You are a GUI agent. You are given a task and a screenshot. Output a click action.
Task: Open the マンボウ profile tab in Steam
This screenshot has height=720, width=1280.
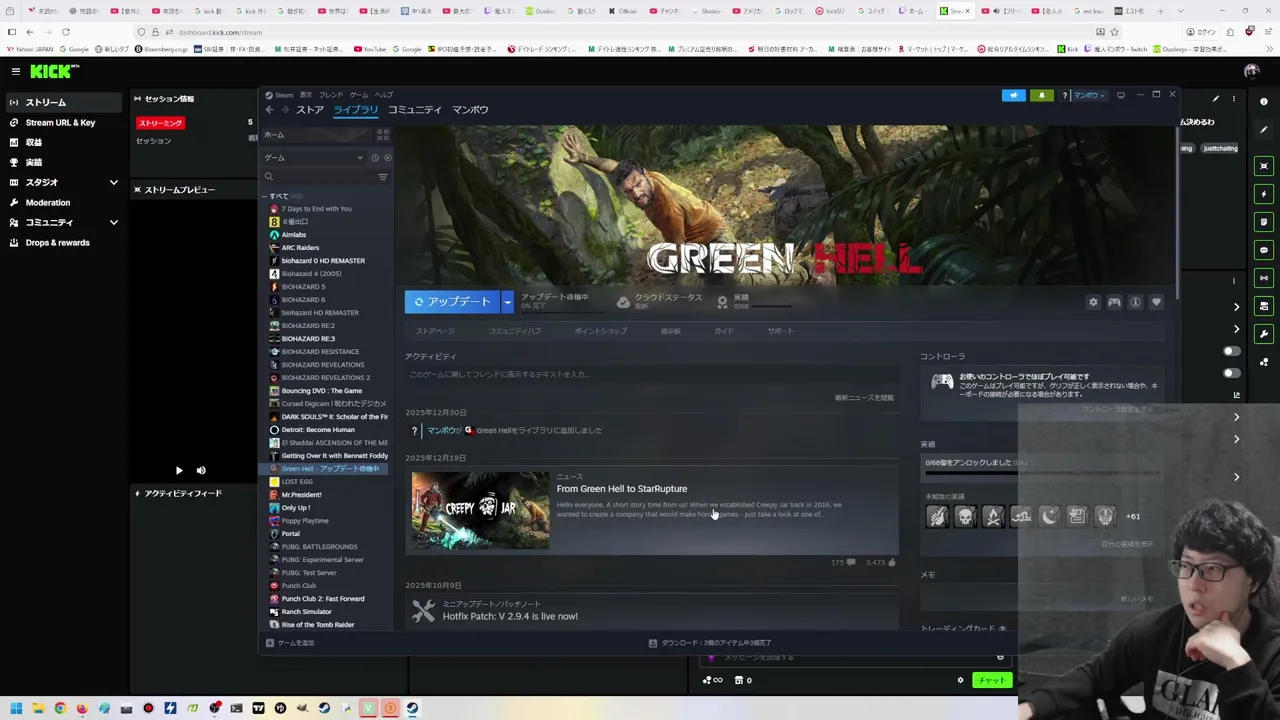[x=470, y=110]
